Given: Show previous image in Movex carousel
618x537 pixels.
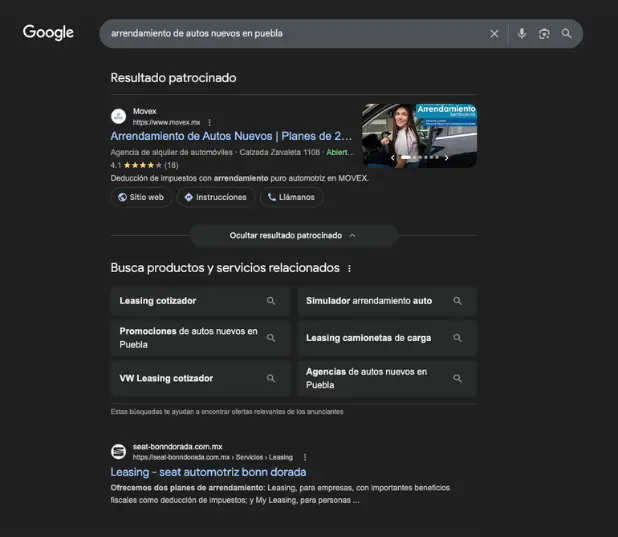Looking at the screenshot, I should 393,158.
